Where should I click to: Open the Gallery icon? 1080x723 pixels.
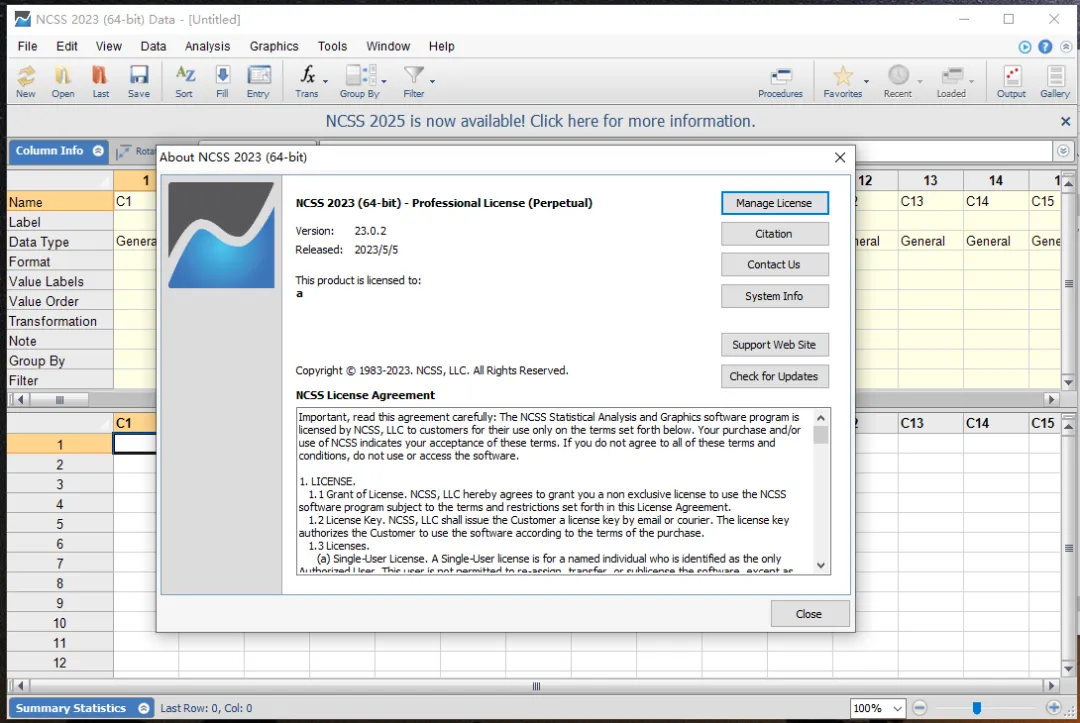click(x=1055, y=81)
